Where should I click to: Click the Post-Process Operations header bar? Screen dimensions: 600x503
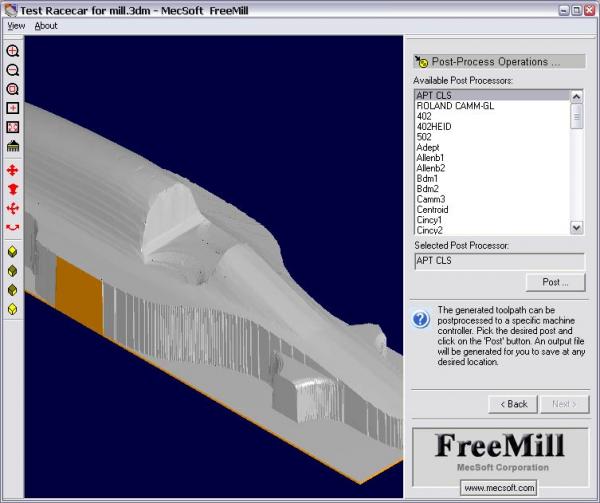[499, 62]
